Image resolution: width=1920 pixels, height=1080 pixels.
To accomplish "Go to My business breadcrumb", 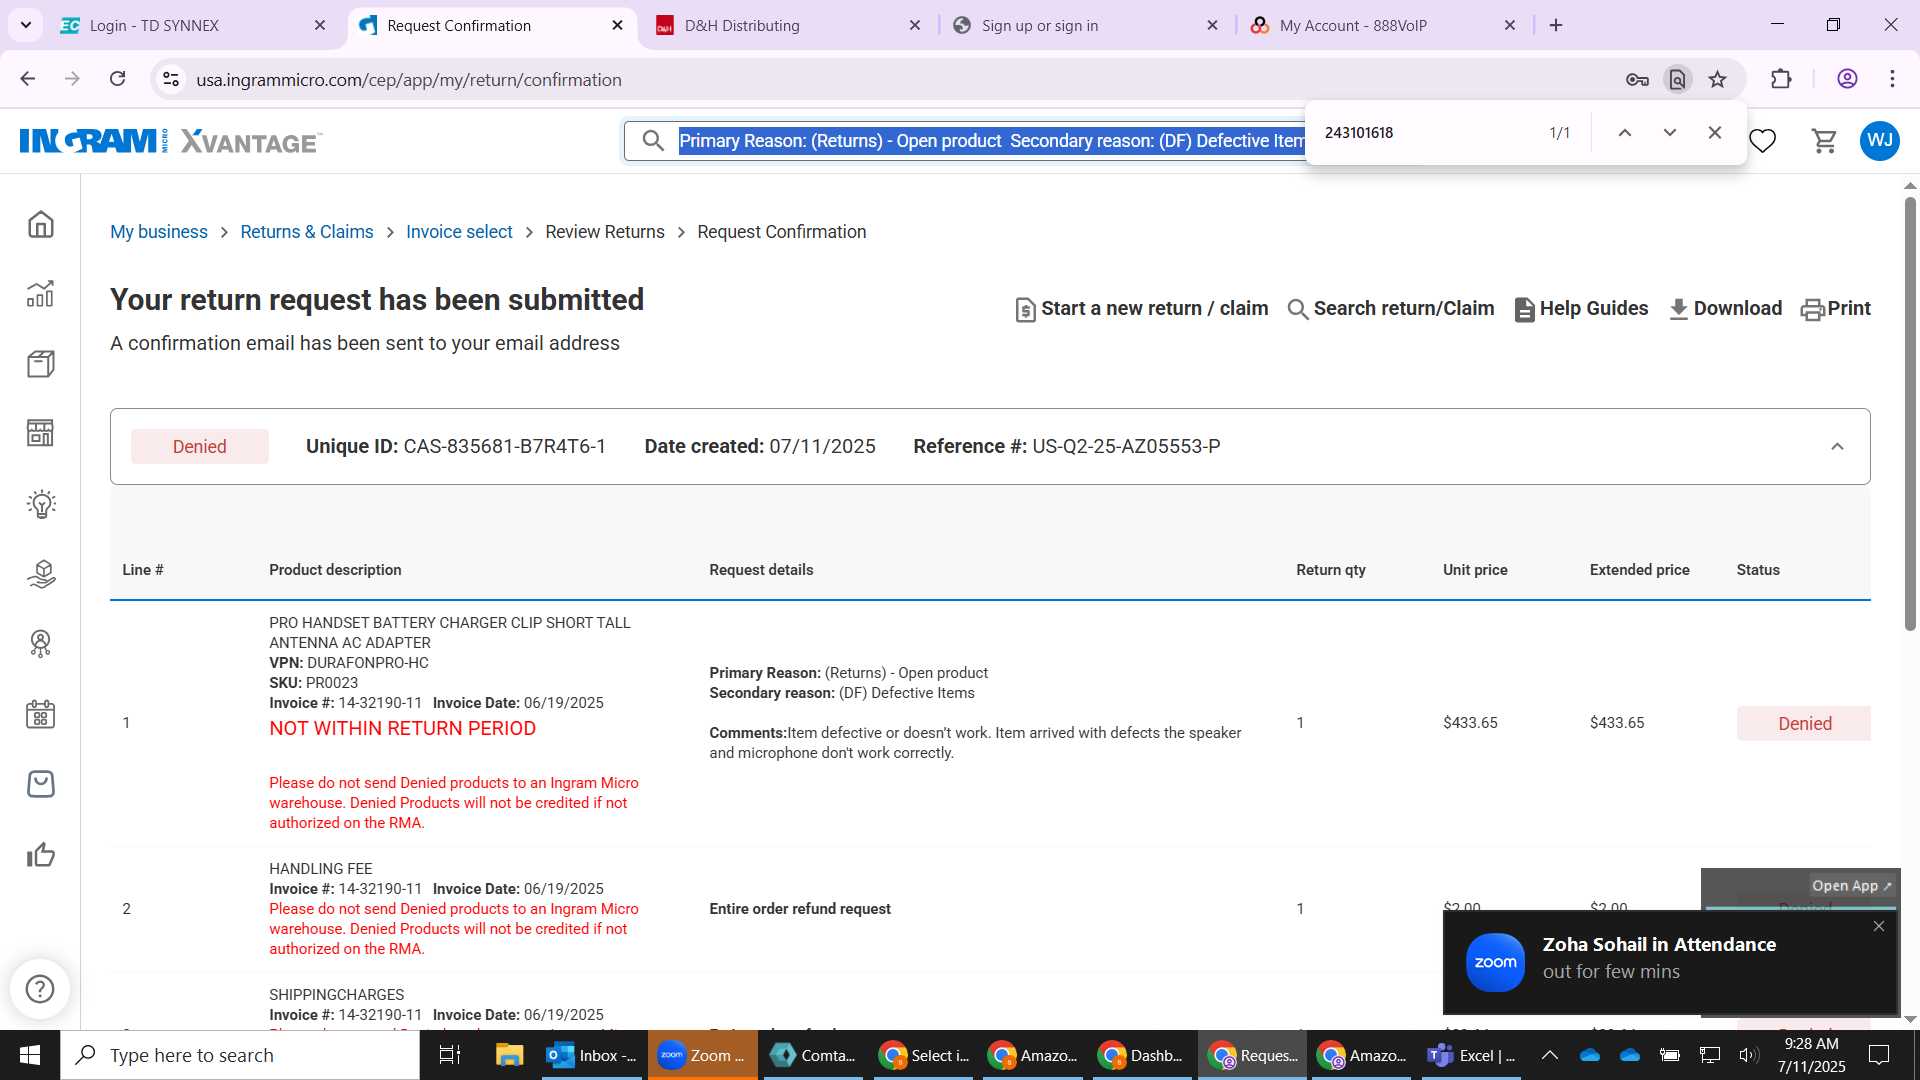I will (x=159, y=232).
